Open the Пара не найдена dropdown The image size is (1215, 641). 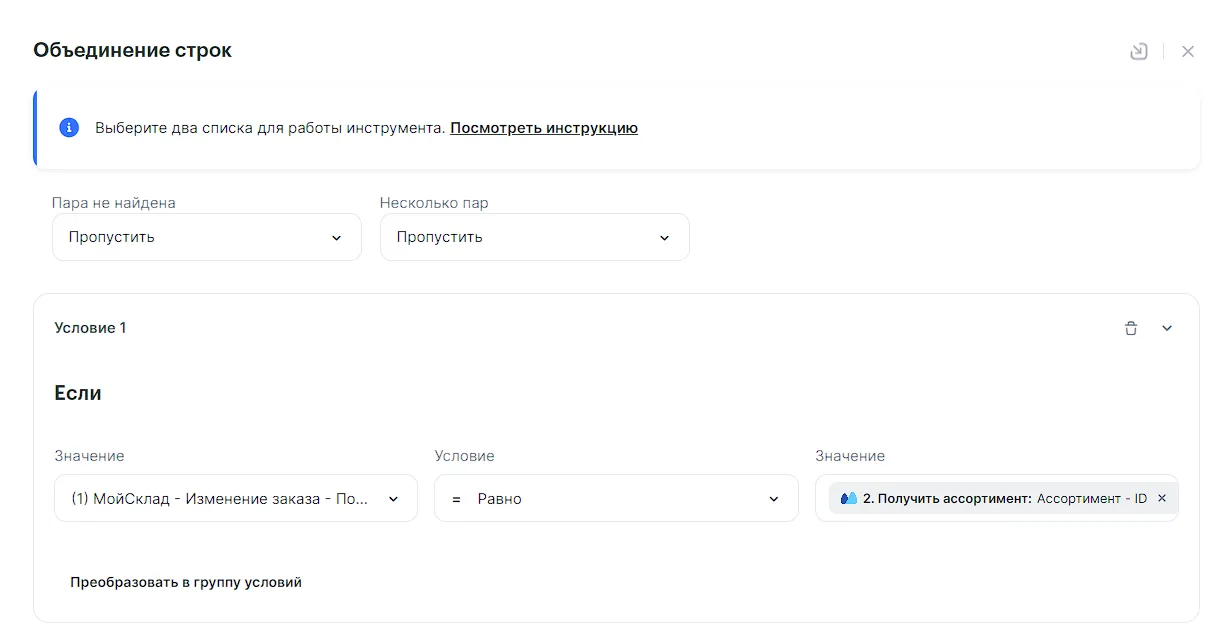pos(206,237)
